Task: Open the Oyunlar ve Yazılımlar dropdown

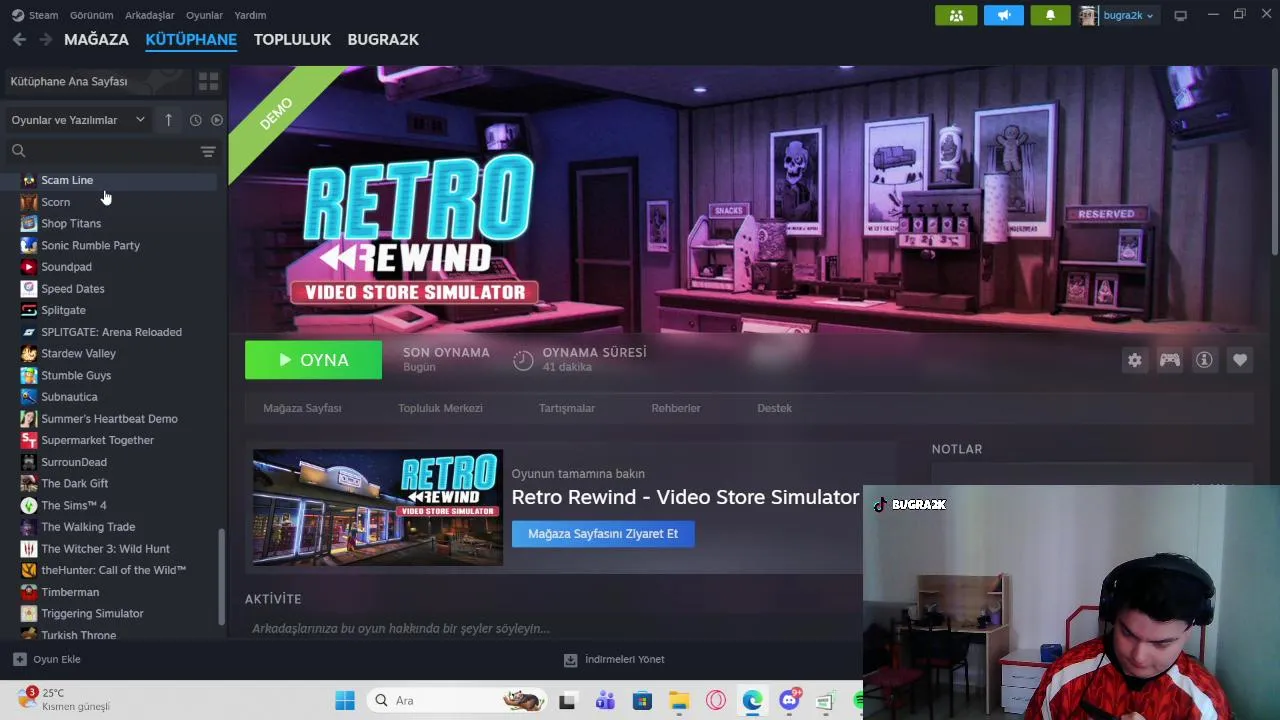Action: [x=78, y=120]
